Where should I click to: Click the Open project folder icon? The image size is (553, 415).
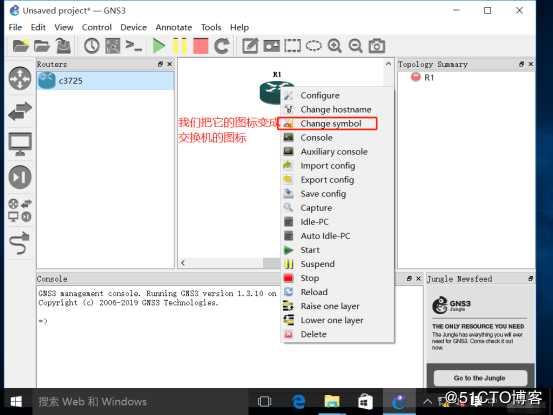coord(42,46)
